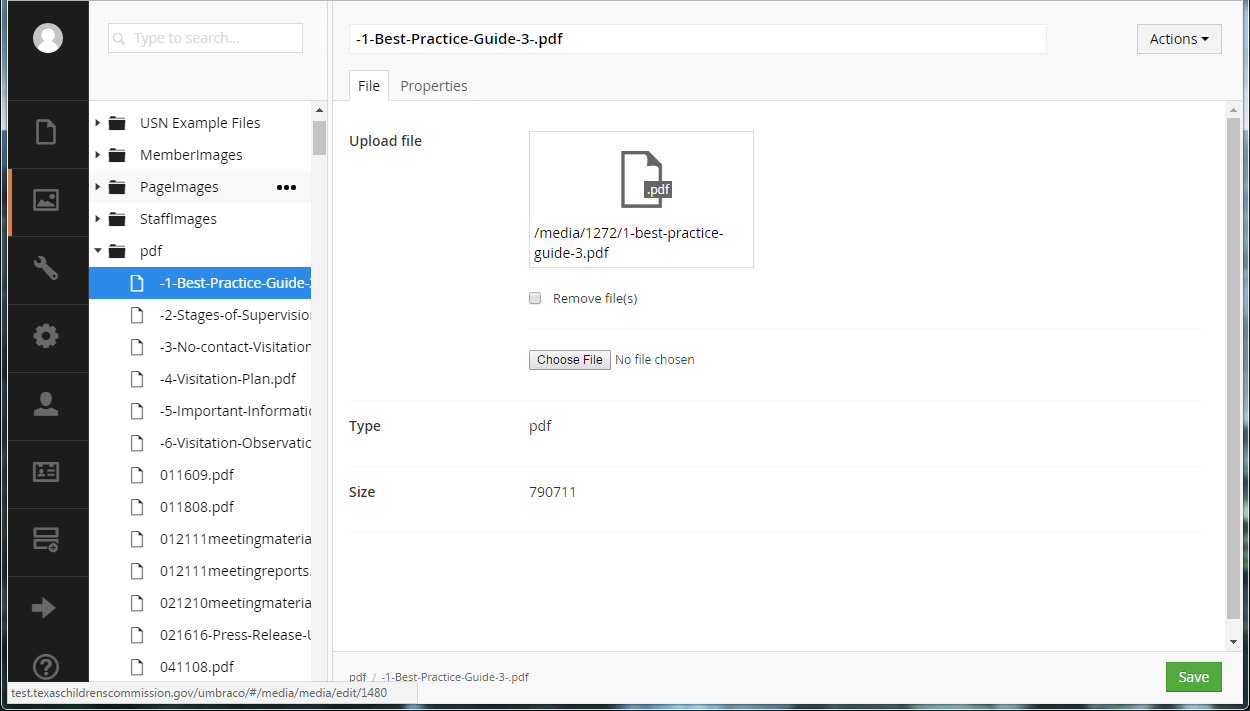
Task: Click file icon next to 021616-Press-Release
Action: coord(138,635)
